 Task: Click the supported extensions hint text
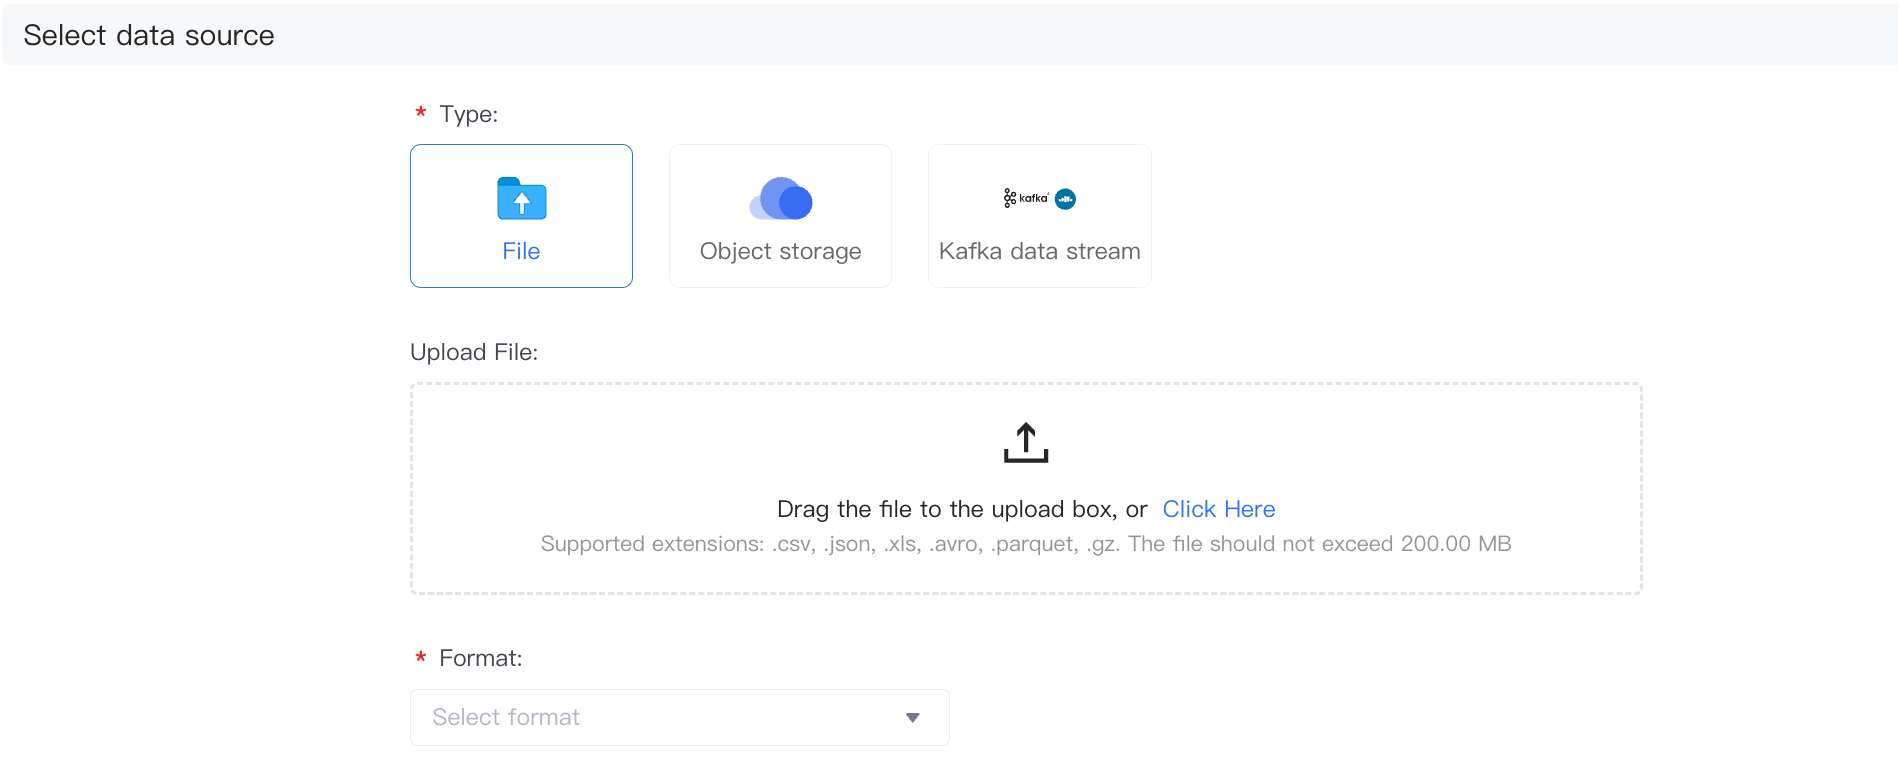tap(1026, 544)
